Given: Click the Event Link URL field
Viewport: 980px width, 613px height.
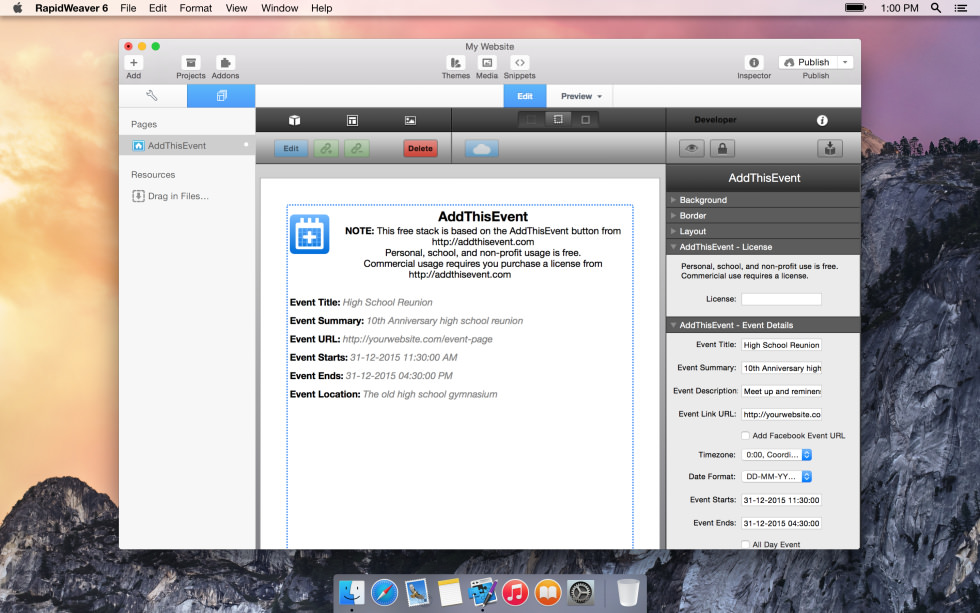Looking at the screenshot, I should [781, 414].
